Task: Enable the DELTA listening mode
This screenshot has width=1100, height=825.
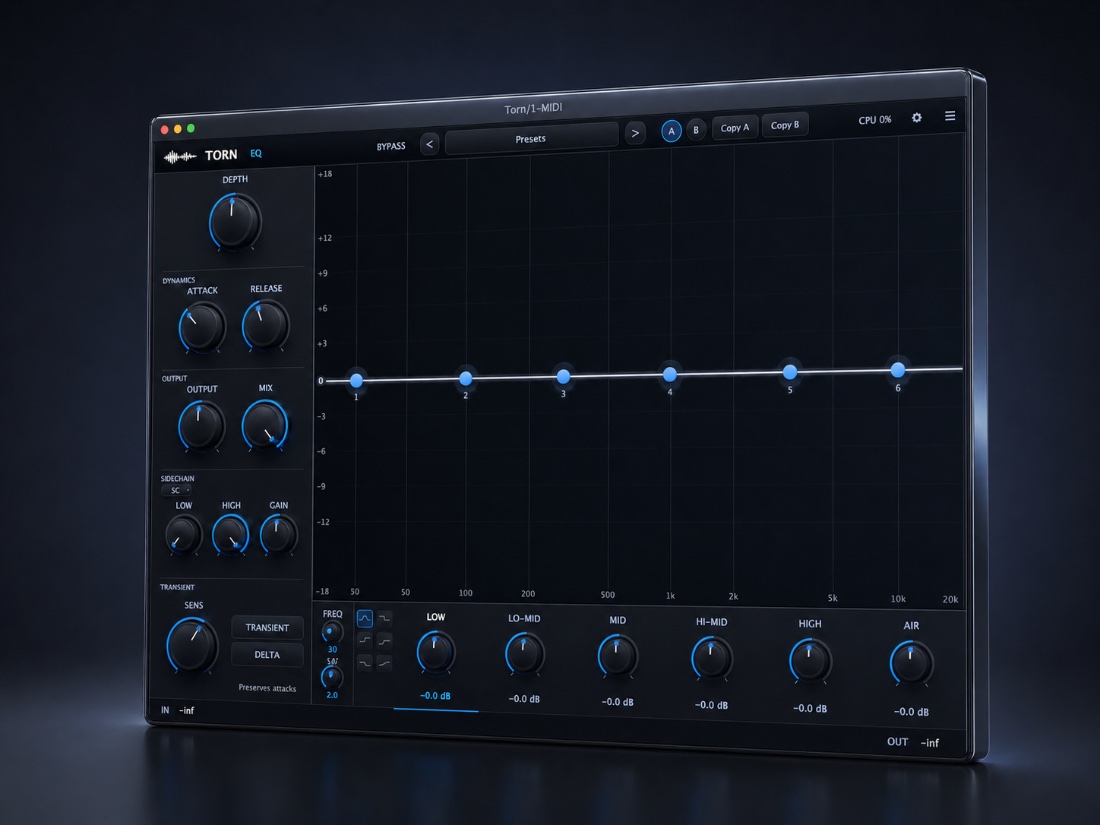Action: coord(267,655)
